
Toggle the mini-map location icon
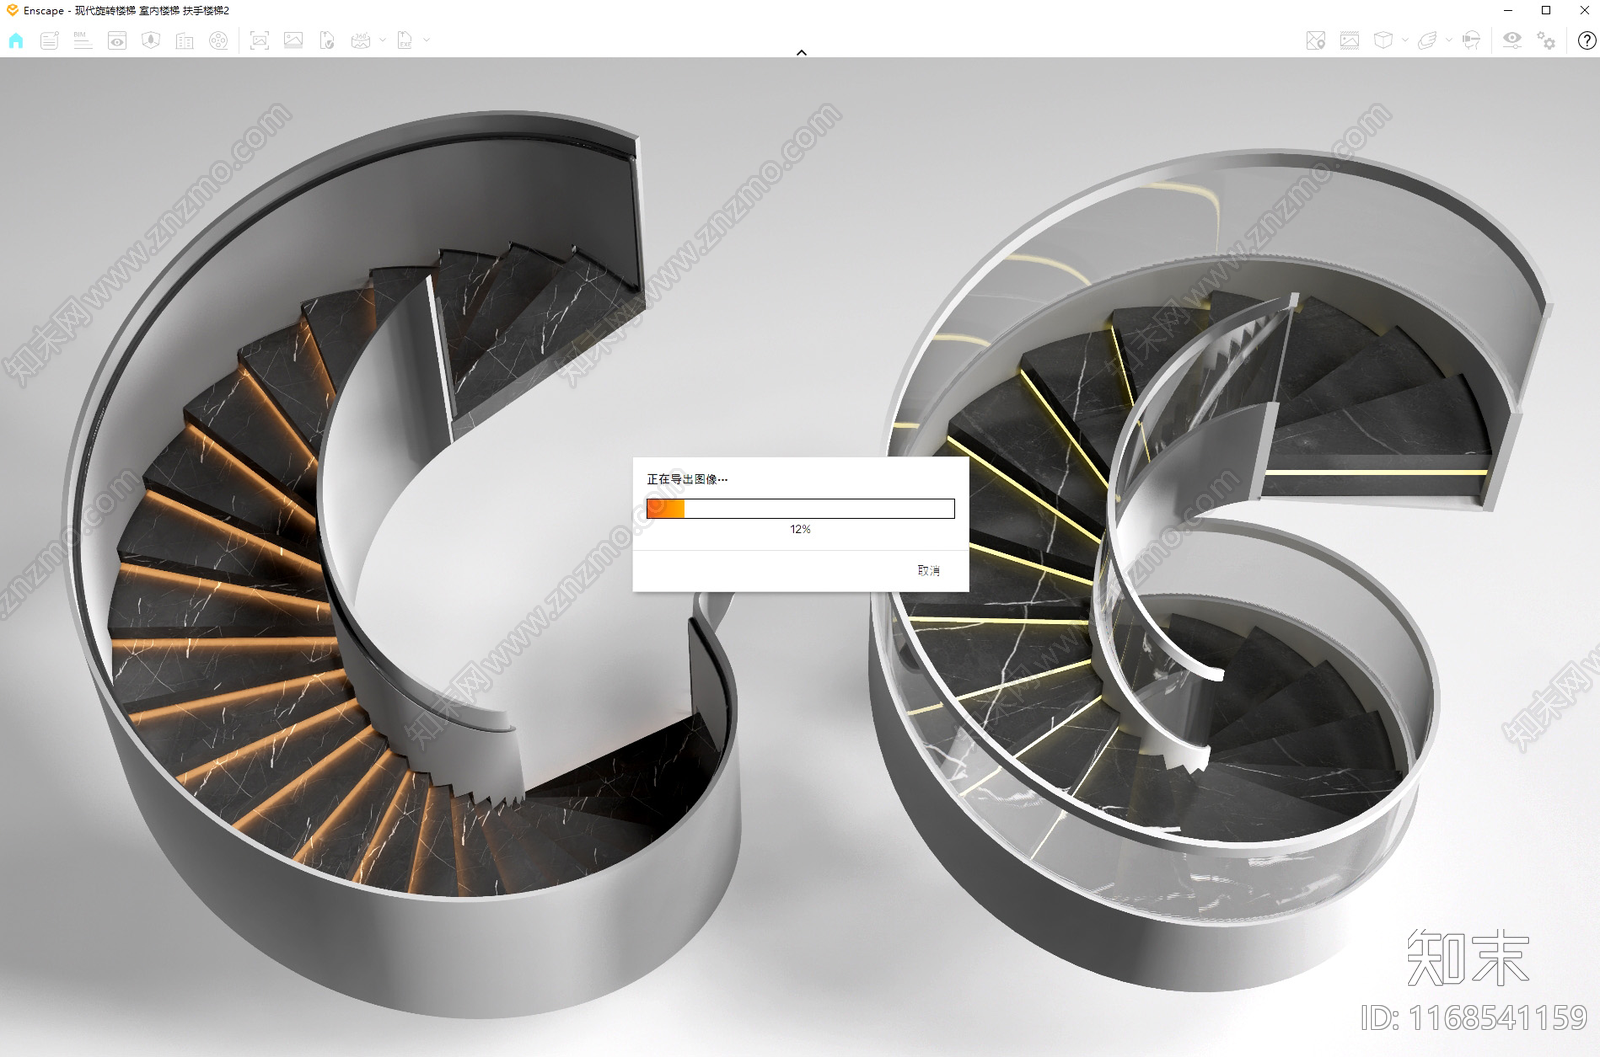pyautogui.click(x=1316, y=41)
